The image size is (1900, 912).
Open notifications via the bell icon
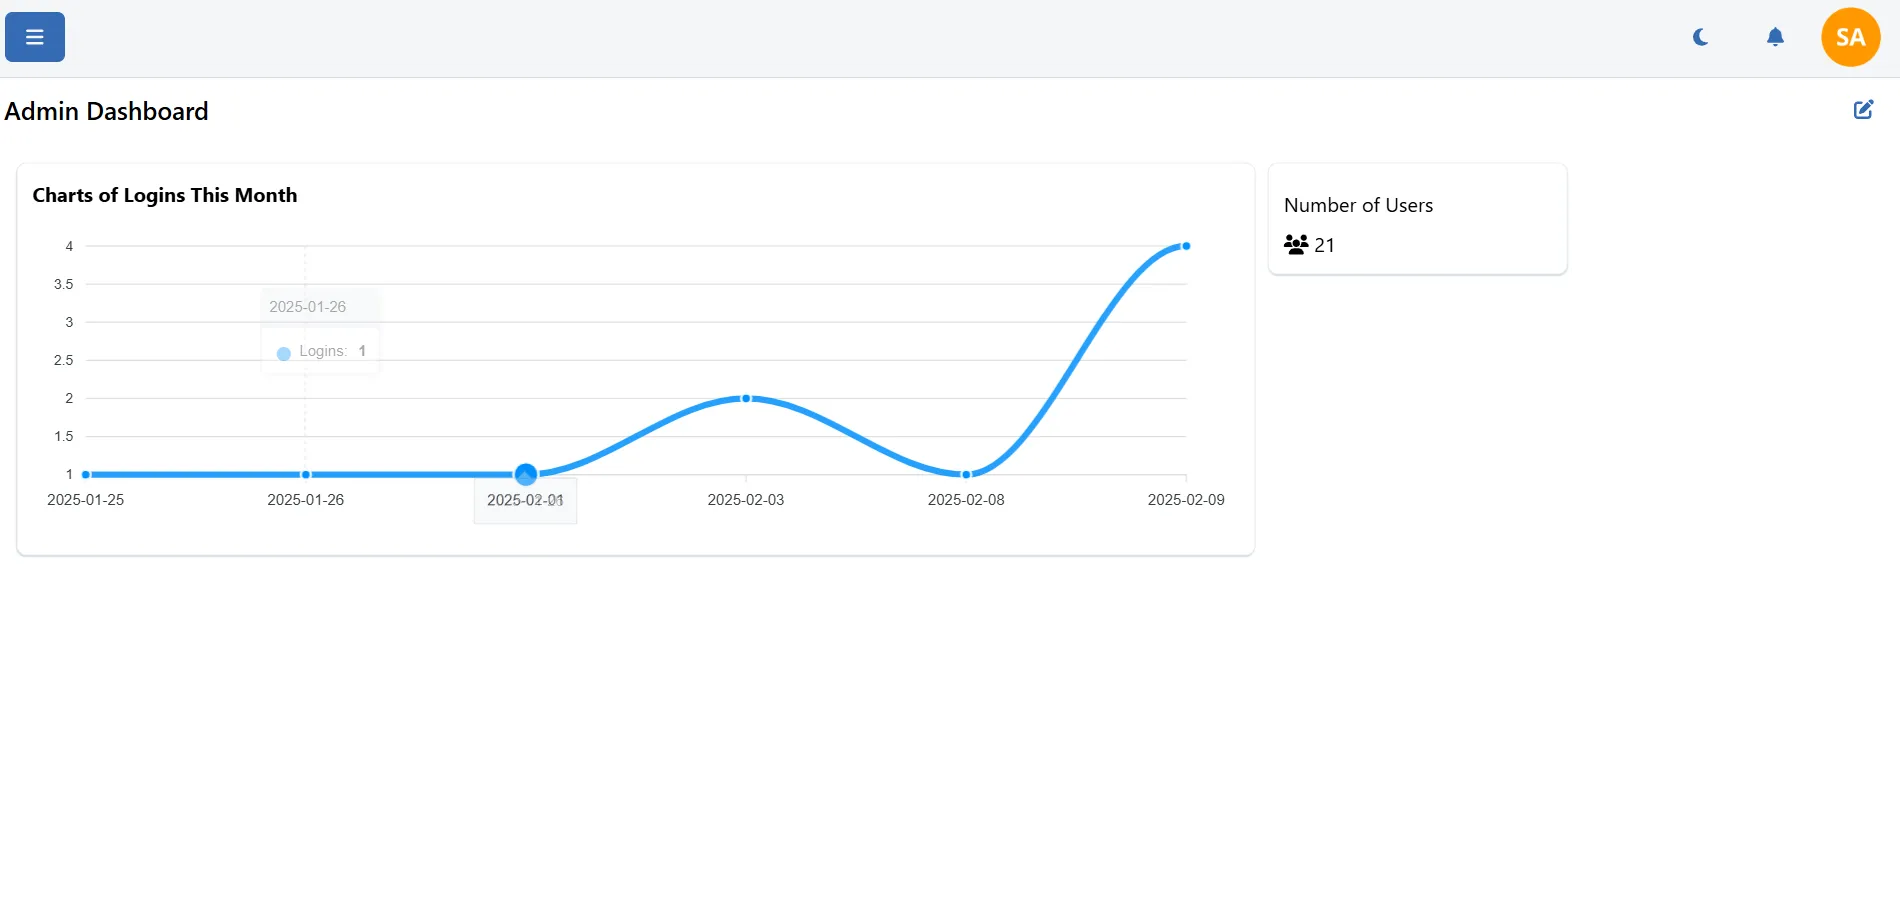click(1775, 36)
